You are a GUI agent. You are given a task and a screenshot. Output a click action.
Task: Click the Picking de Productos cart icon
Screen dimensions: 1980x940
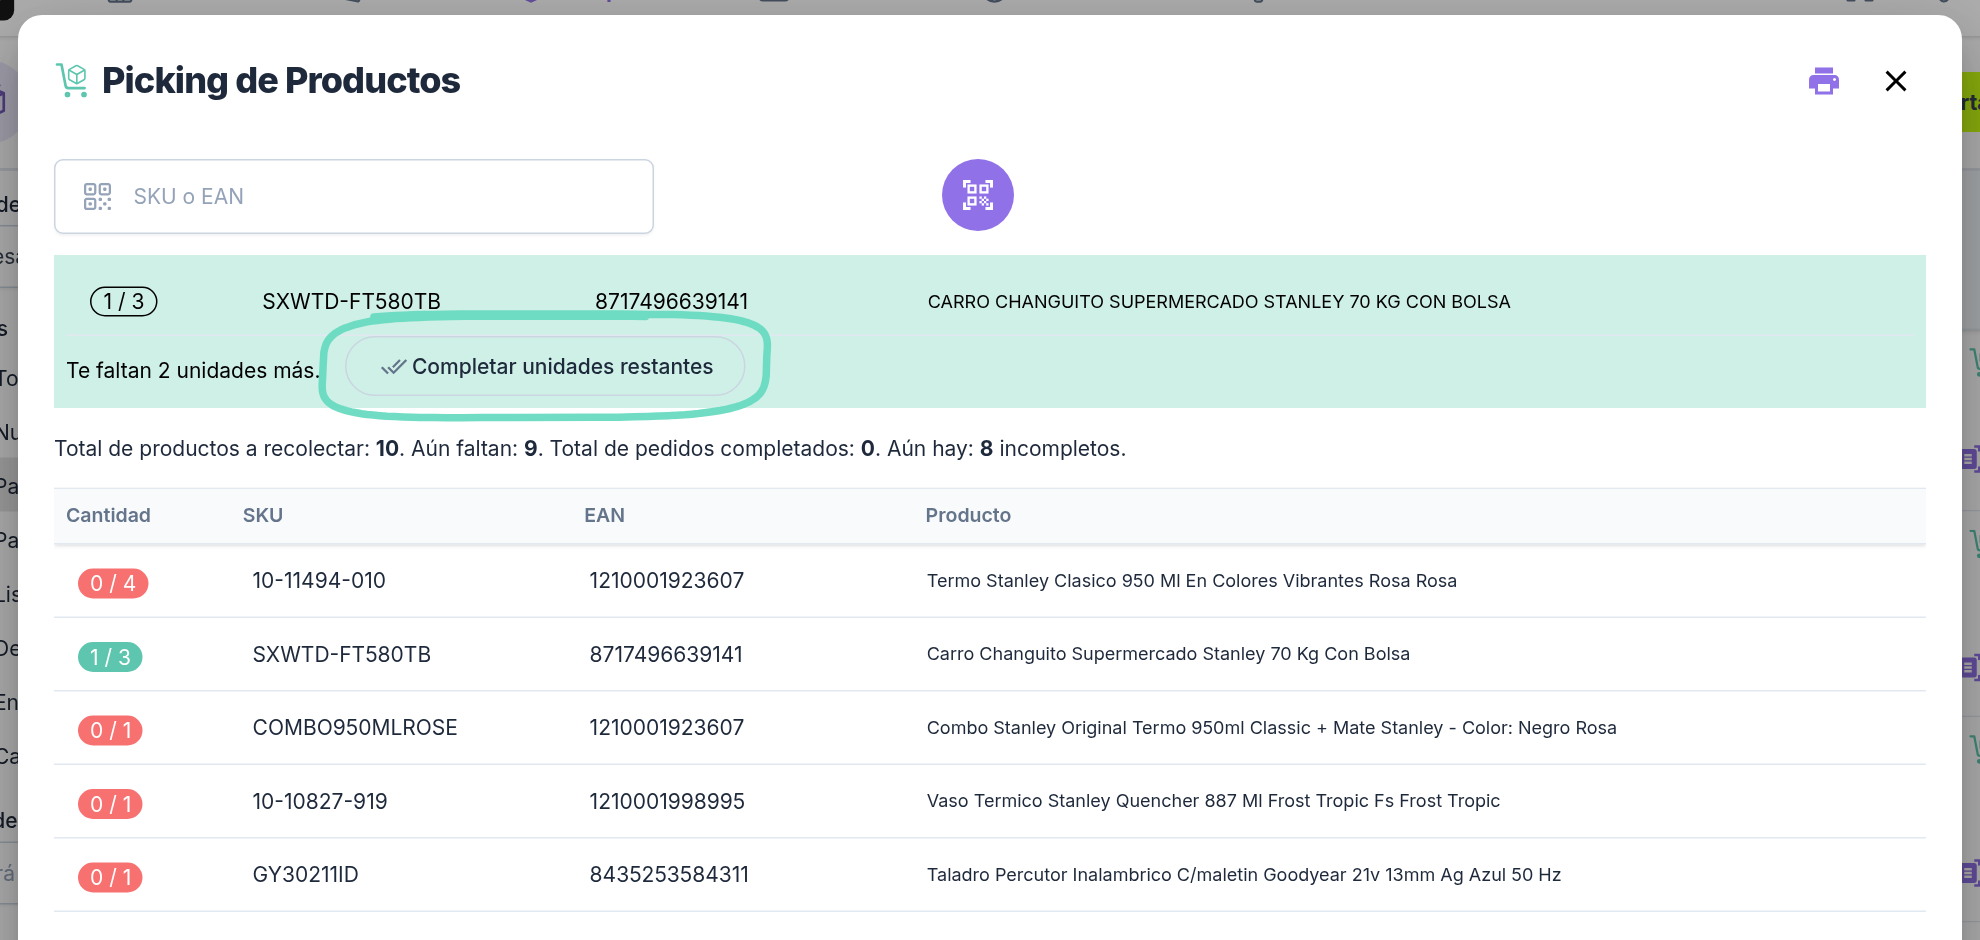(72, 80)
